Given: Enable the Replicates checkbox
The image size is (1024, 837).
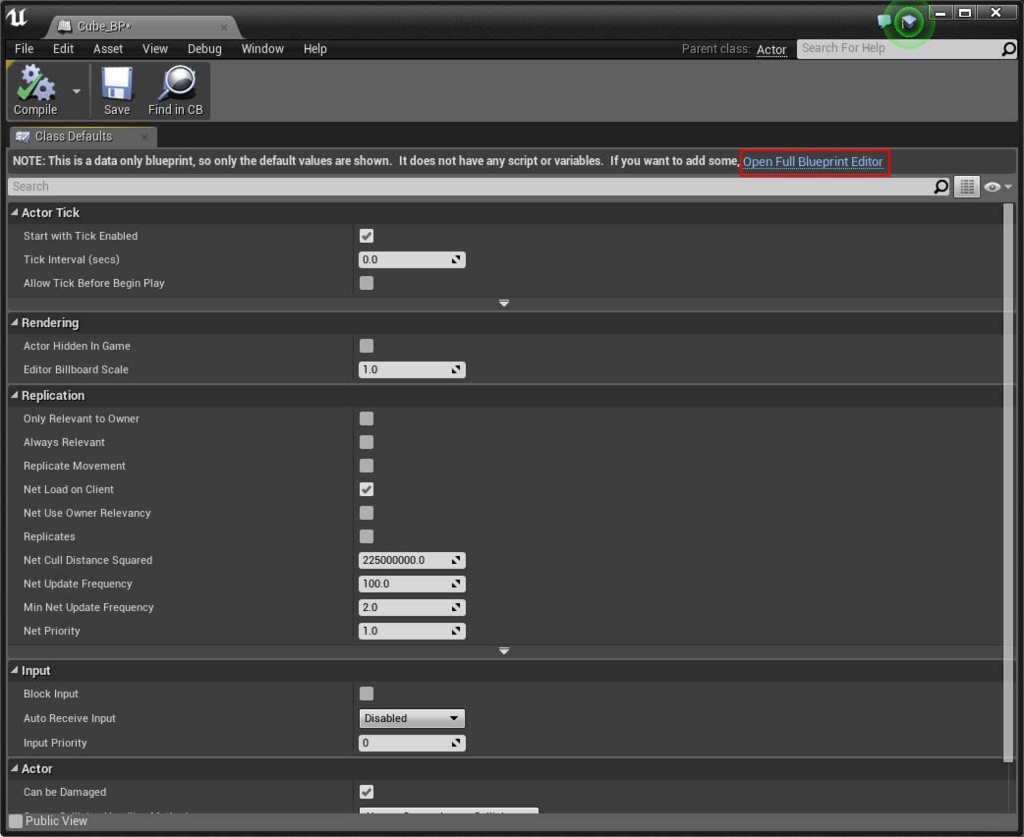Looking at the screenshot, I should click(x=366, y=536).
